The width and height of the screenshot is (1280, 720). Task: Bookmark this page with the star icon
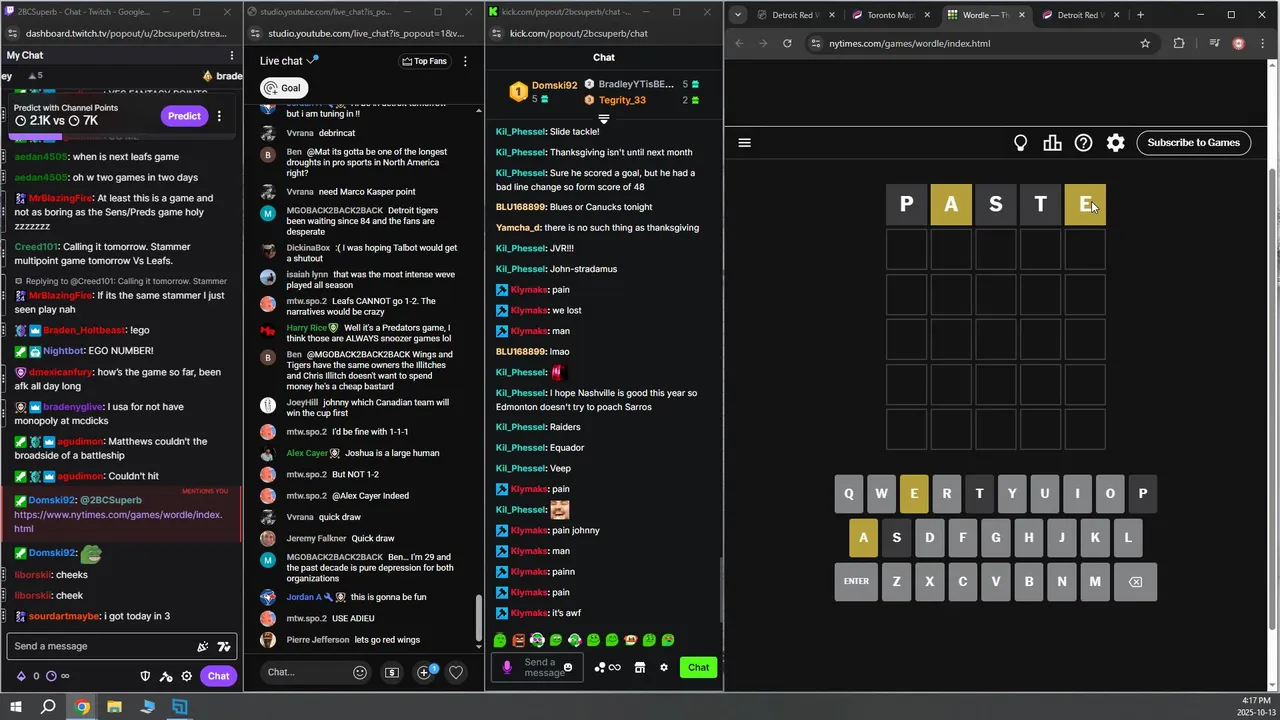click(1145, 43)
